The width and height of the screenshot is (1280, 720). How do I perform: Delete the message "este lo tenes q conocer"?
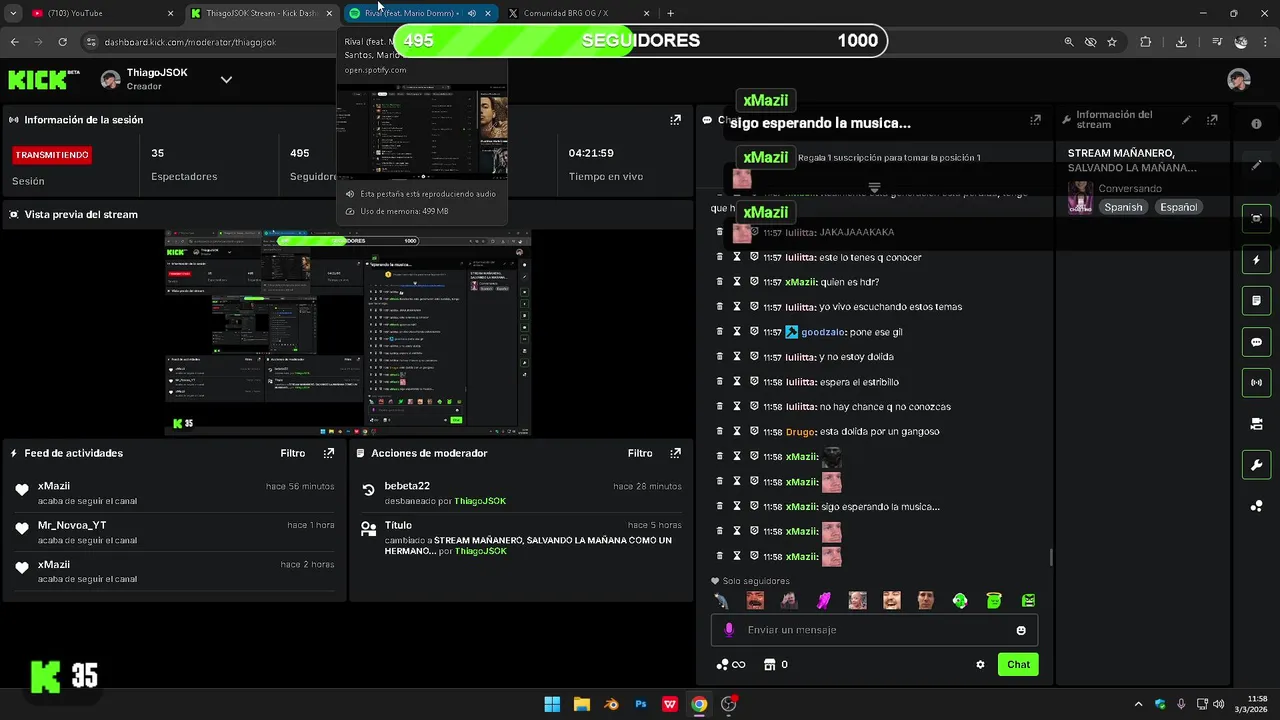(x=720, y=257)
